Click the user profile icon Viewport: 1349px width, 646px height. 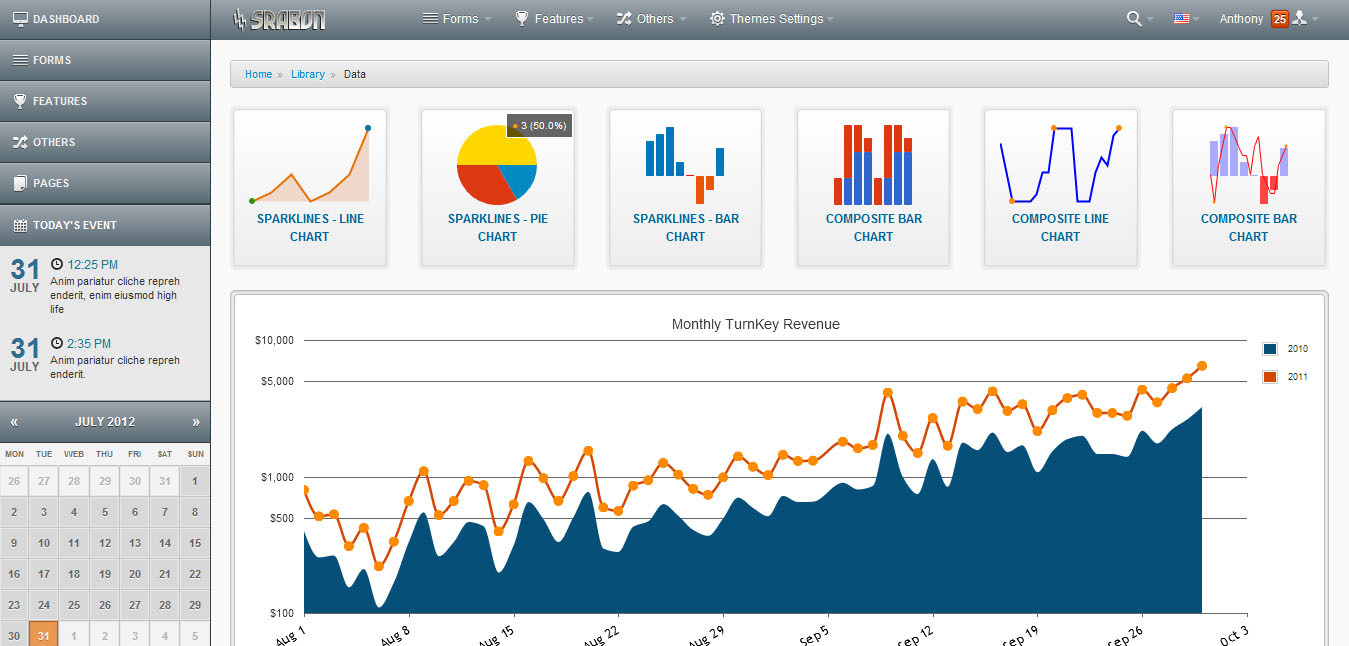pos(1299,19)
